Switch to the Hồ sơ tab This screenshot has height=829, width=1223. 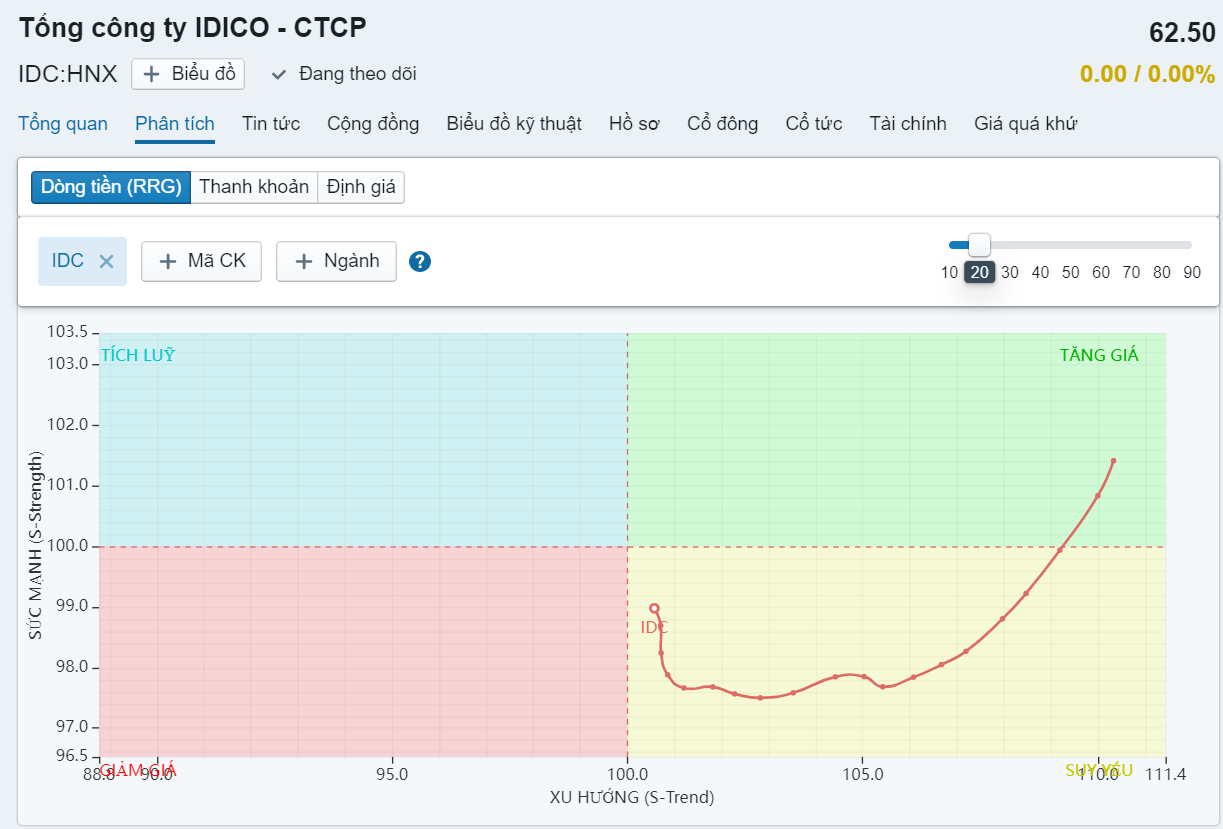[634, 124]
